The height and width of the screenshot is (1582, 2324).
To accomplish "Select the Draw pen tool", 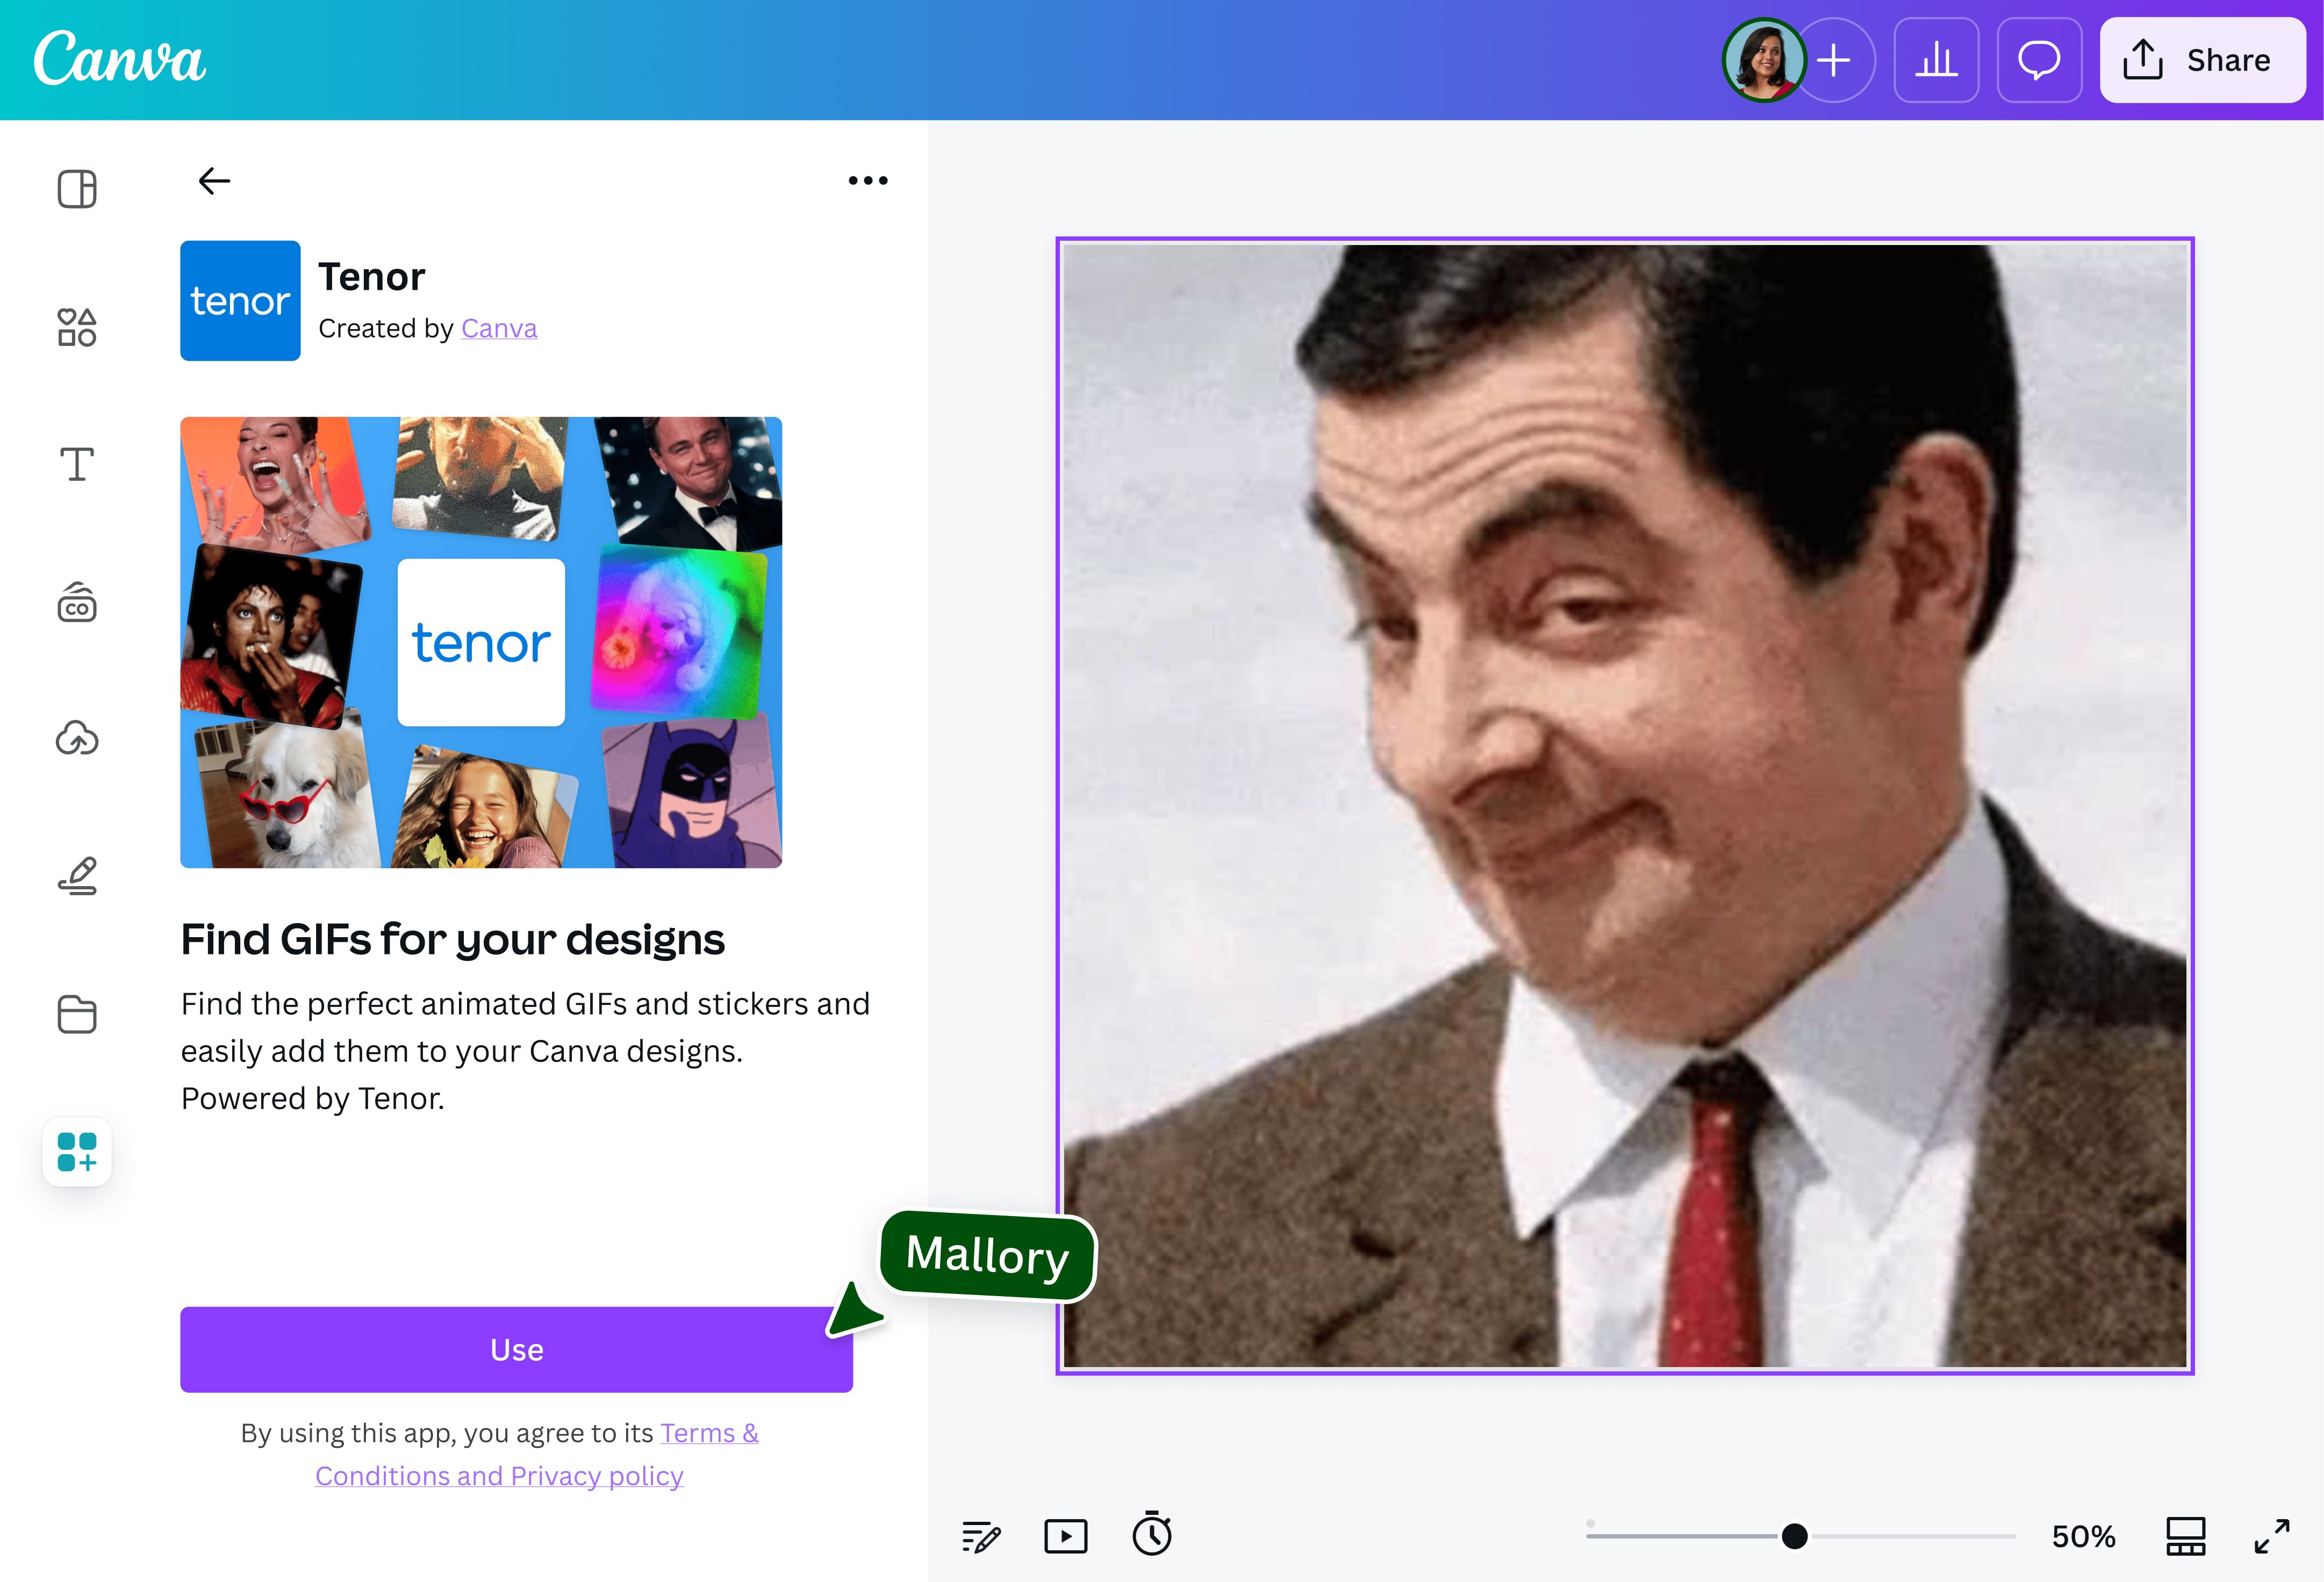I will pyautogui.click(x=77, y=876).
